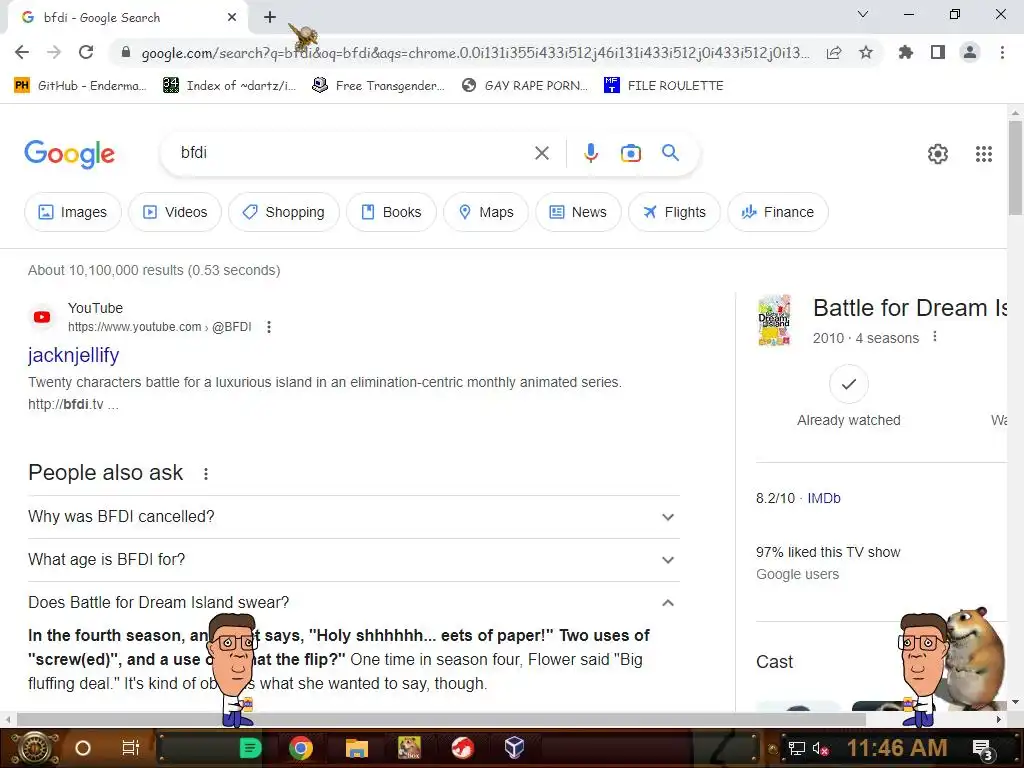Click the Google logo
Image resolution: width=1024 pixels, height=768 pixels.
[x=70, y=154]
